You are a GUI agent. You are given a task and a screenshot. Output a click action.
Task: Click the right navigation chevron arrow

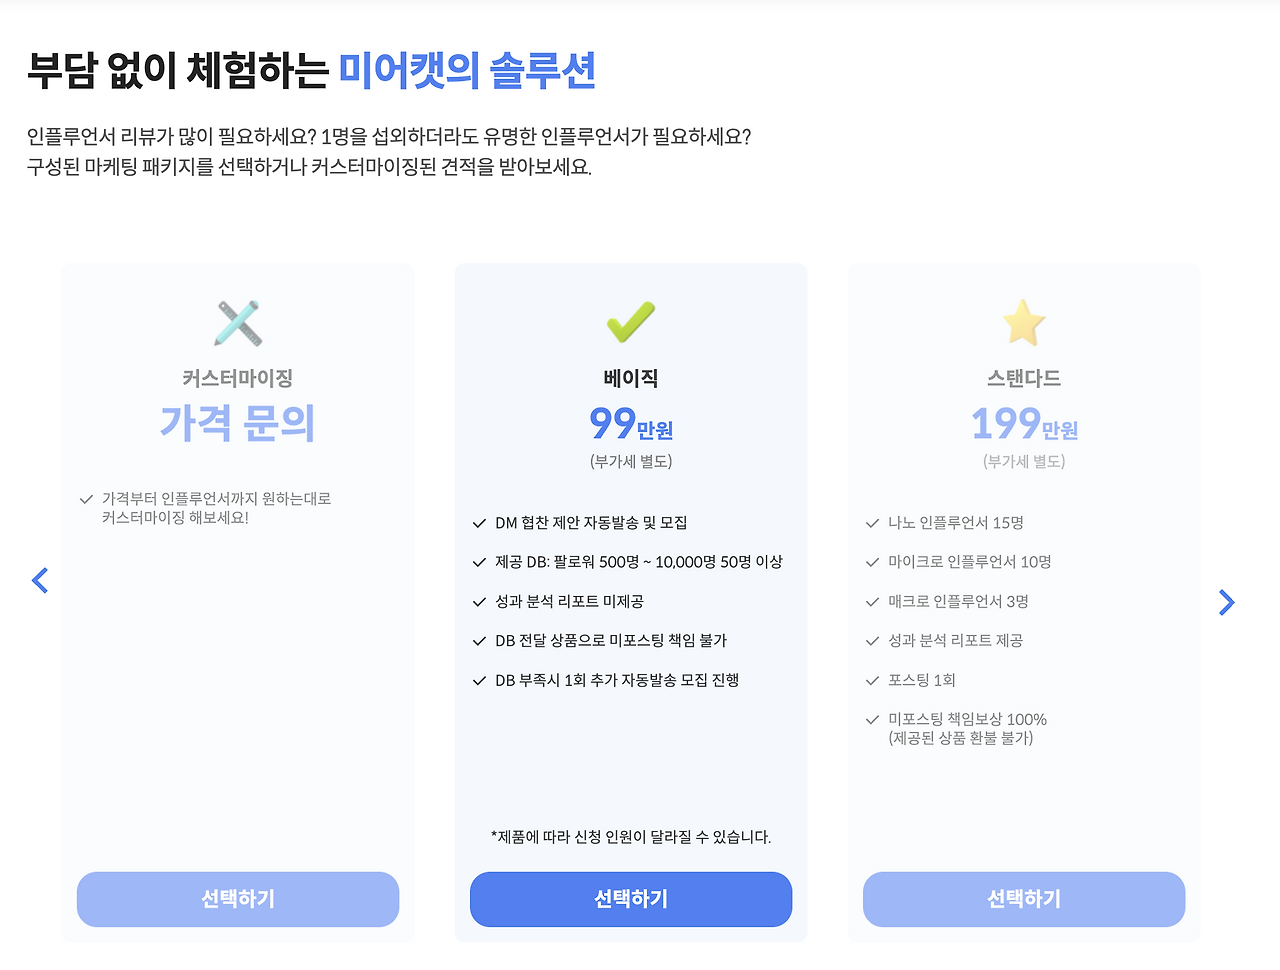[1227, 602]
